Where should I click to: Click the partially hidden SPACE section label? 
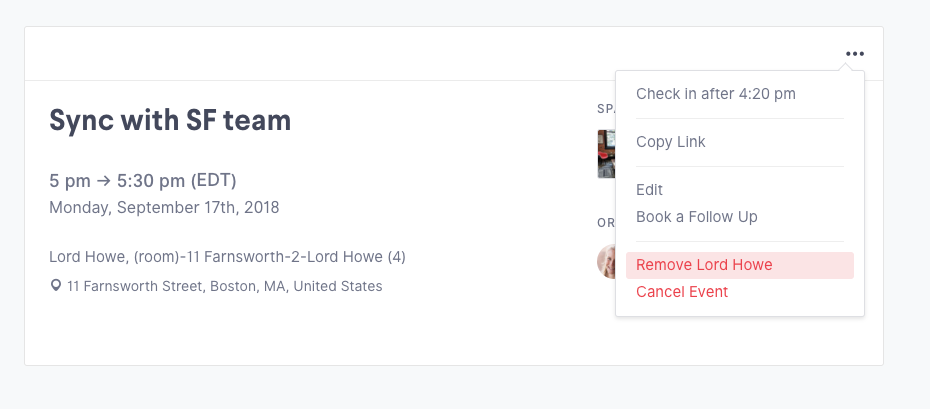(x=605, y=108)
